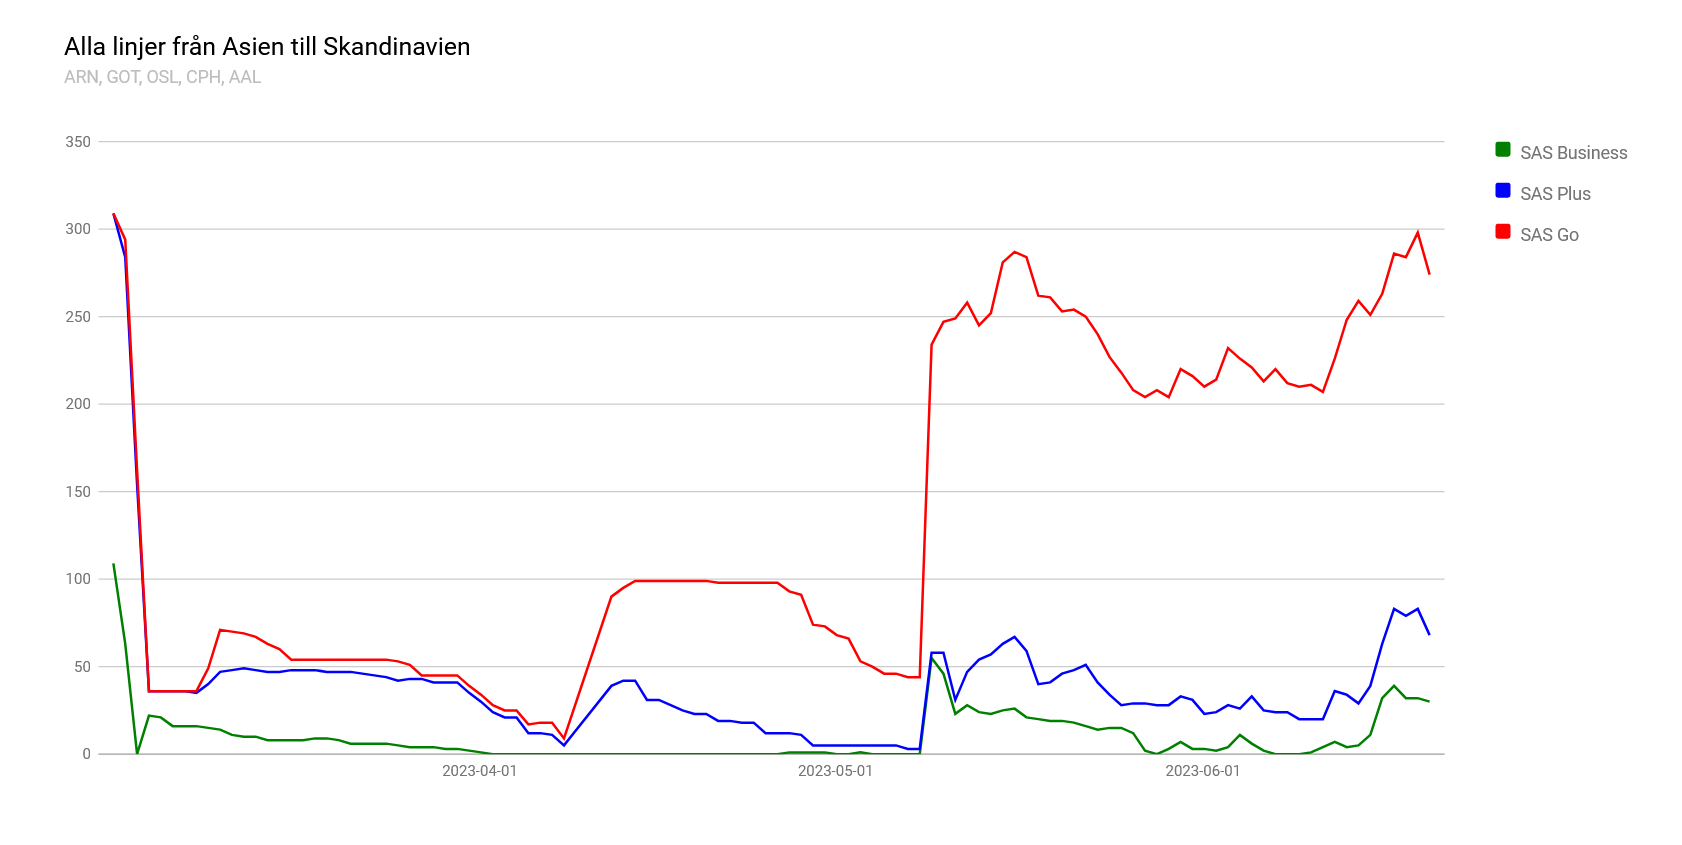The width and height of the screenshot is (1682, 845).
Task: Select the SAS Plus legend label
Action: [x=1555, y=194]
